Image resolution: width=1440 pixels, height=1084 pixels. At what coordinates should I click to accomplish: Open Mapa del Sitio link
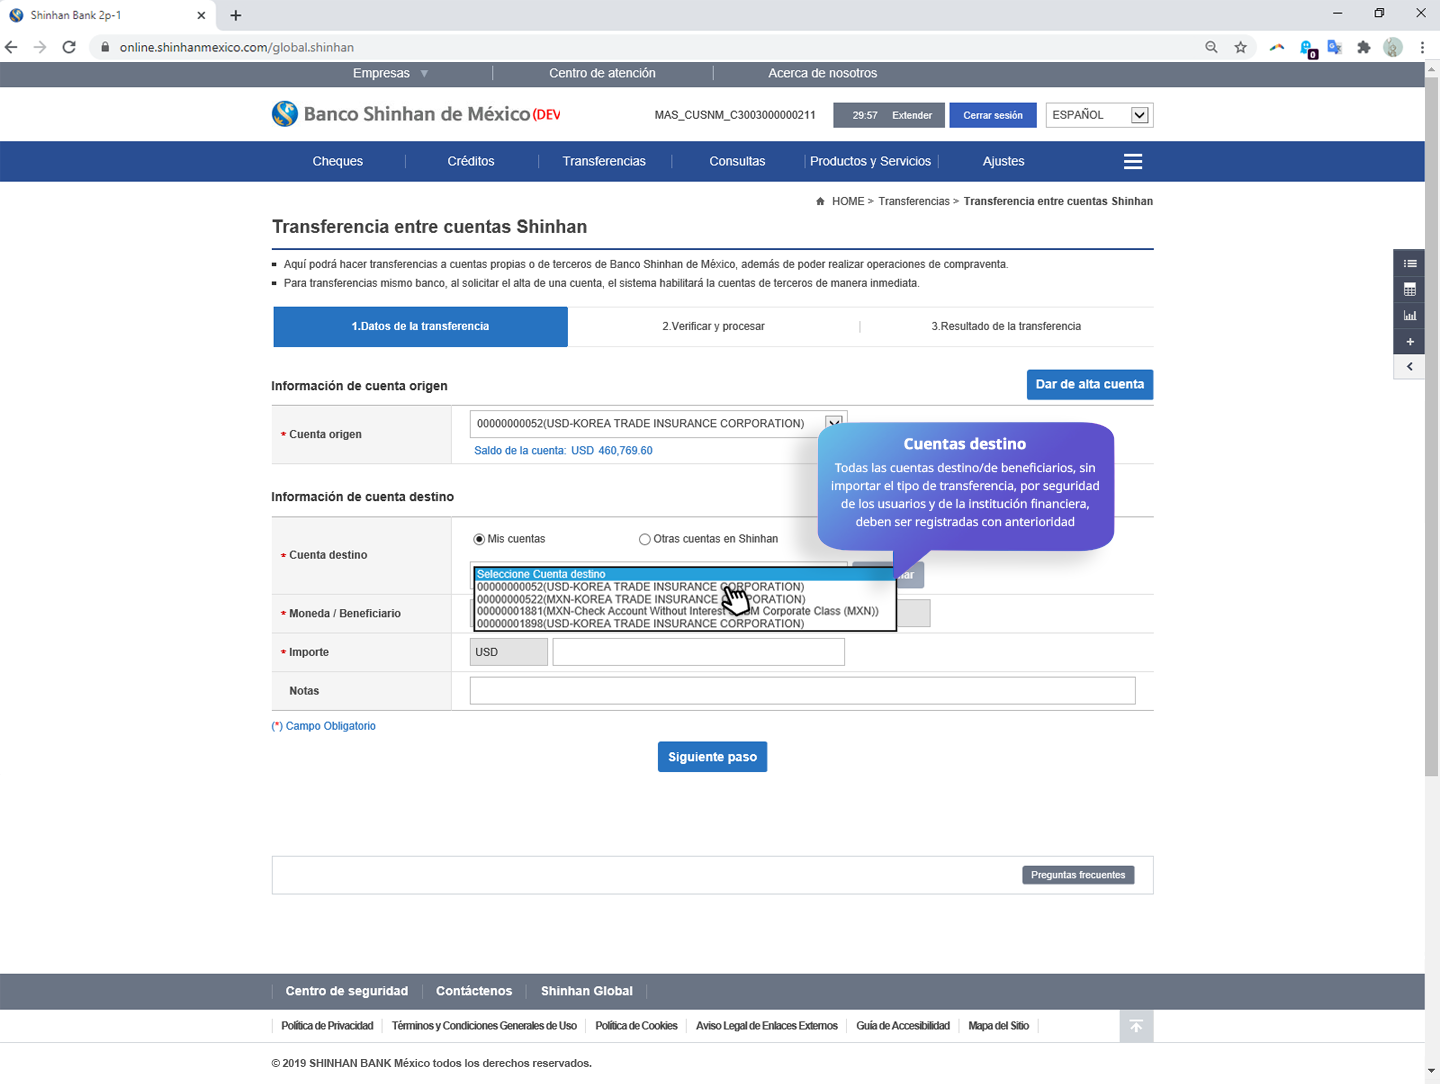point(998,1026)
